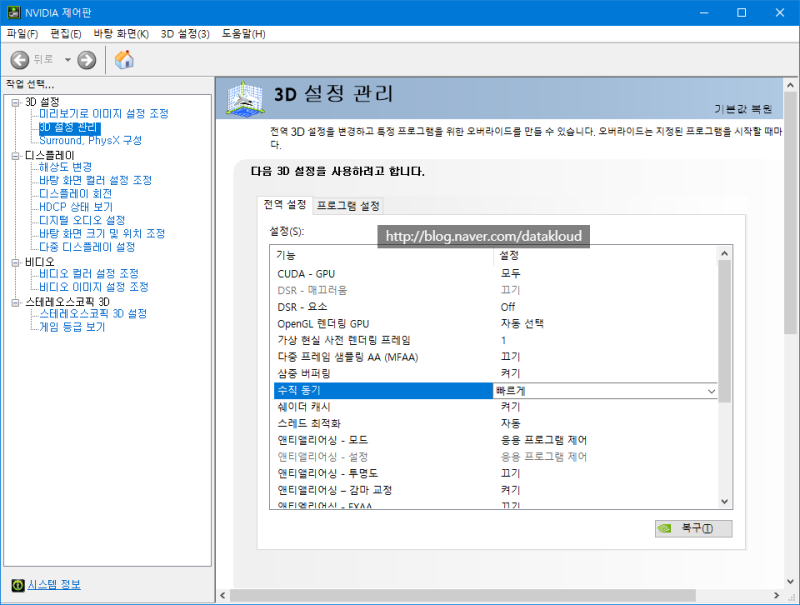Collapse the 스테레오스코픽 3D tree node
The image size is (800, 605).
coord(16,302)
